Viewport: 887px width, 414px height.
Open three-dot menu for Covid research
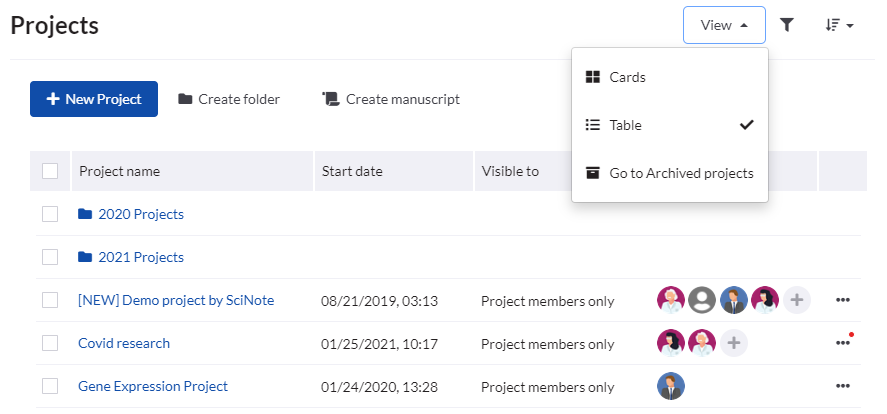coord(842,343)
